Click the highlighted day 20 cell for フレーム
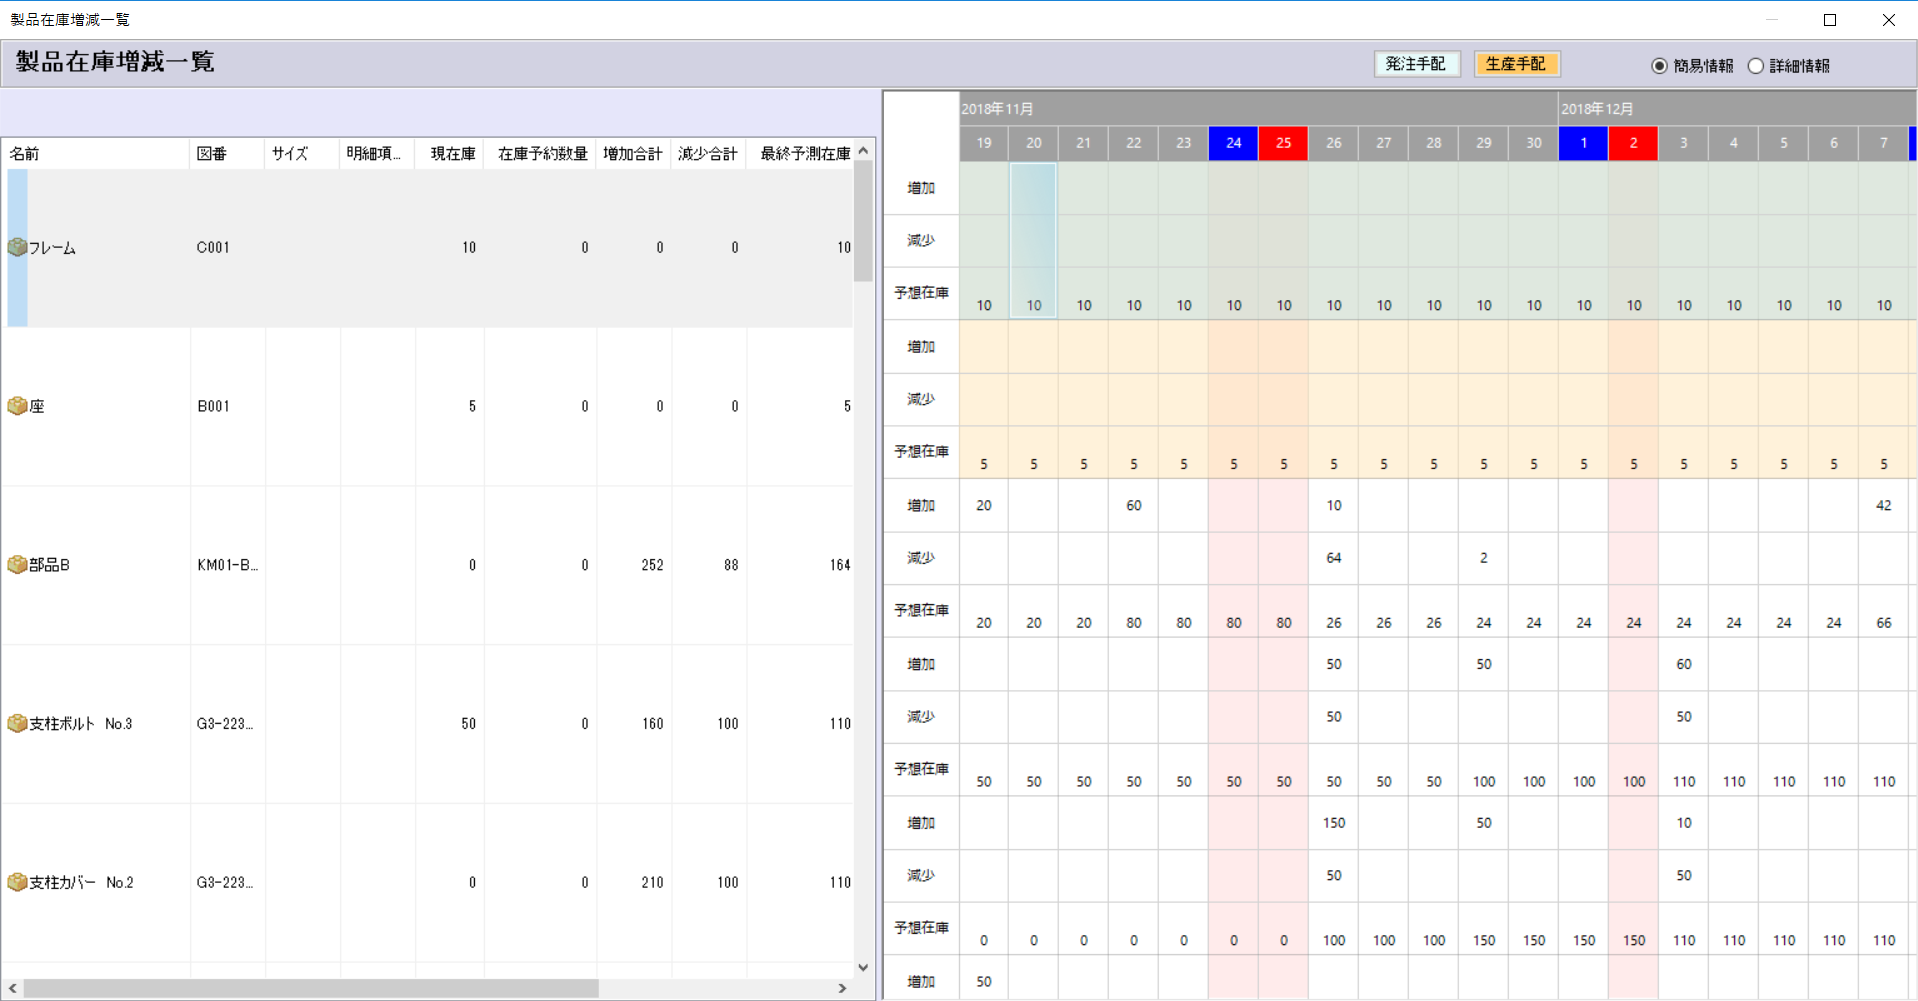 pyautogui.click(x=1034, y=241)
